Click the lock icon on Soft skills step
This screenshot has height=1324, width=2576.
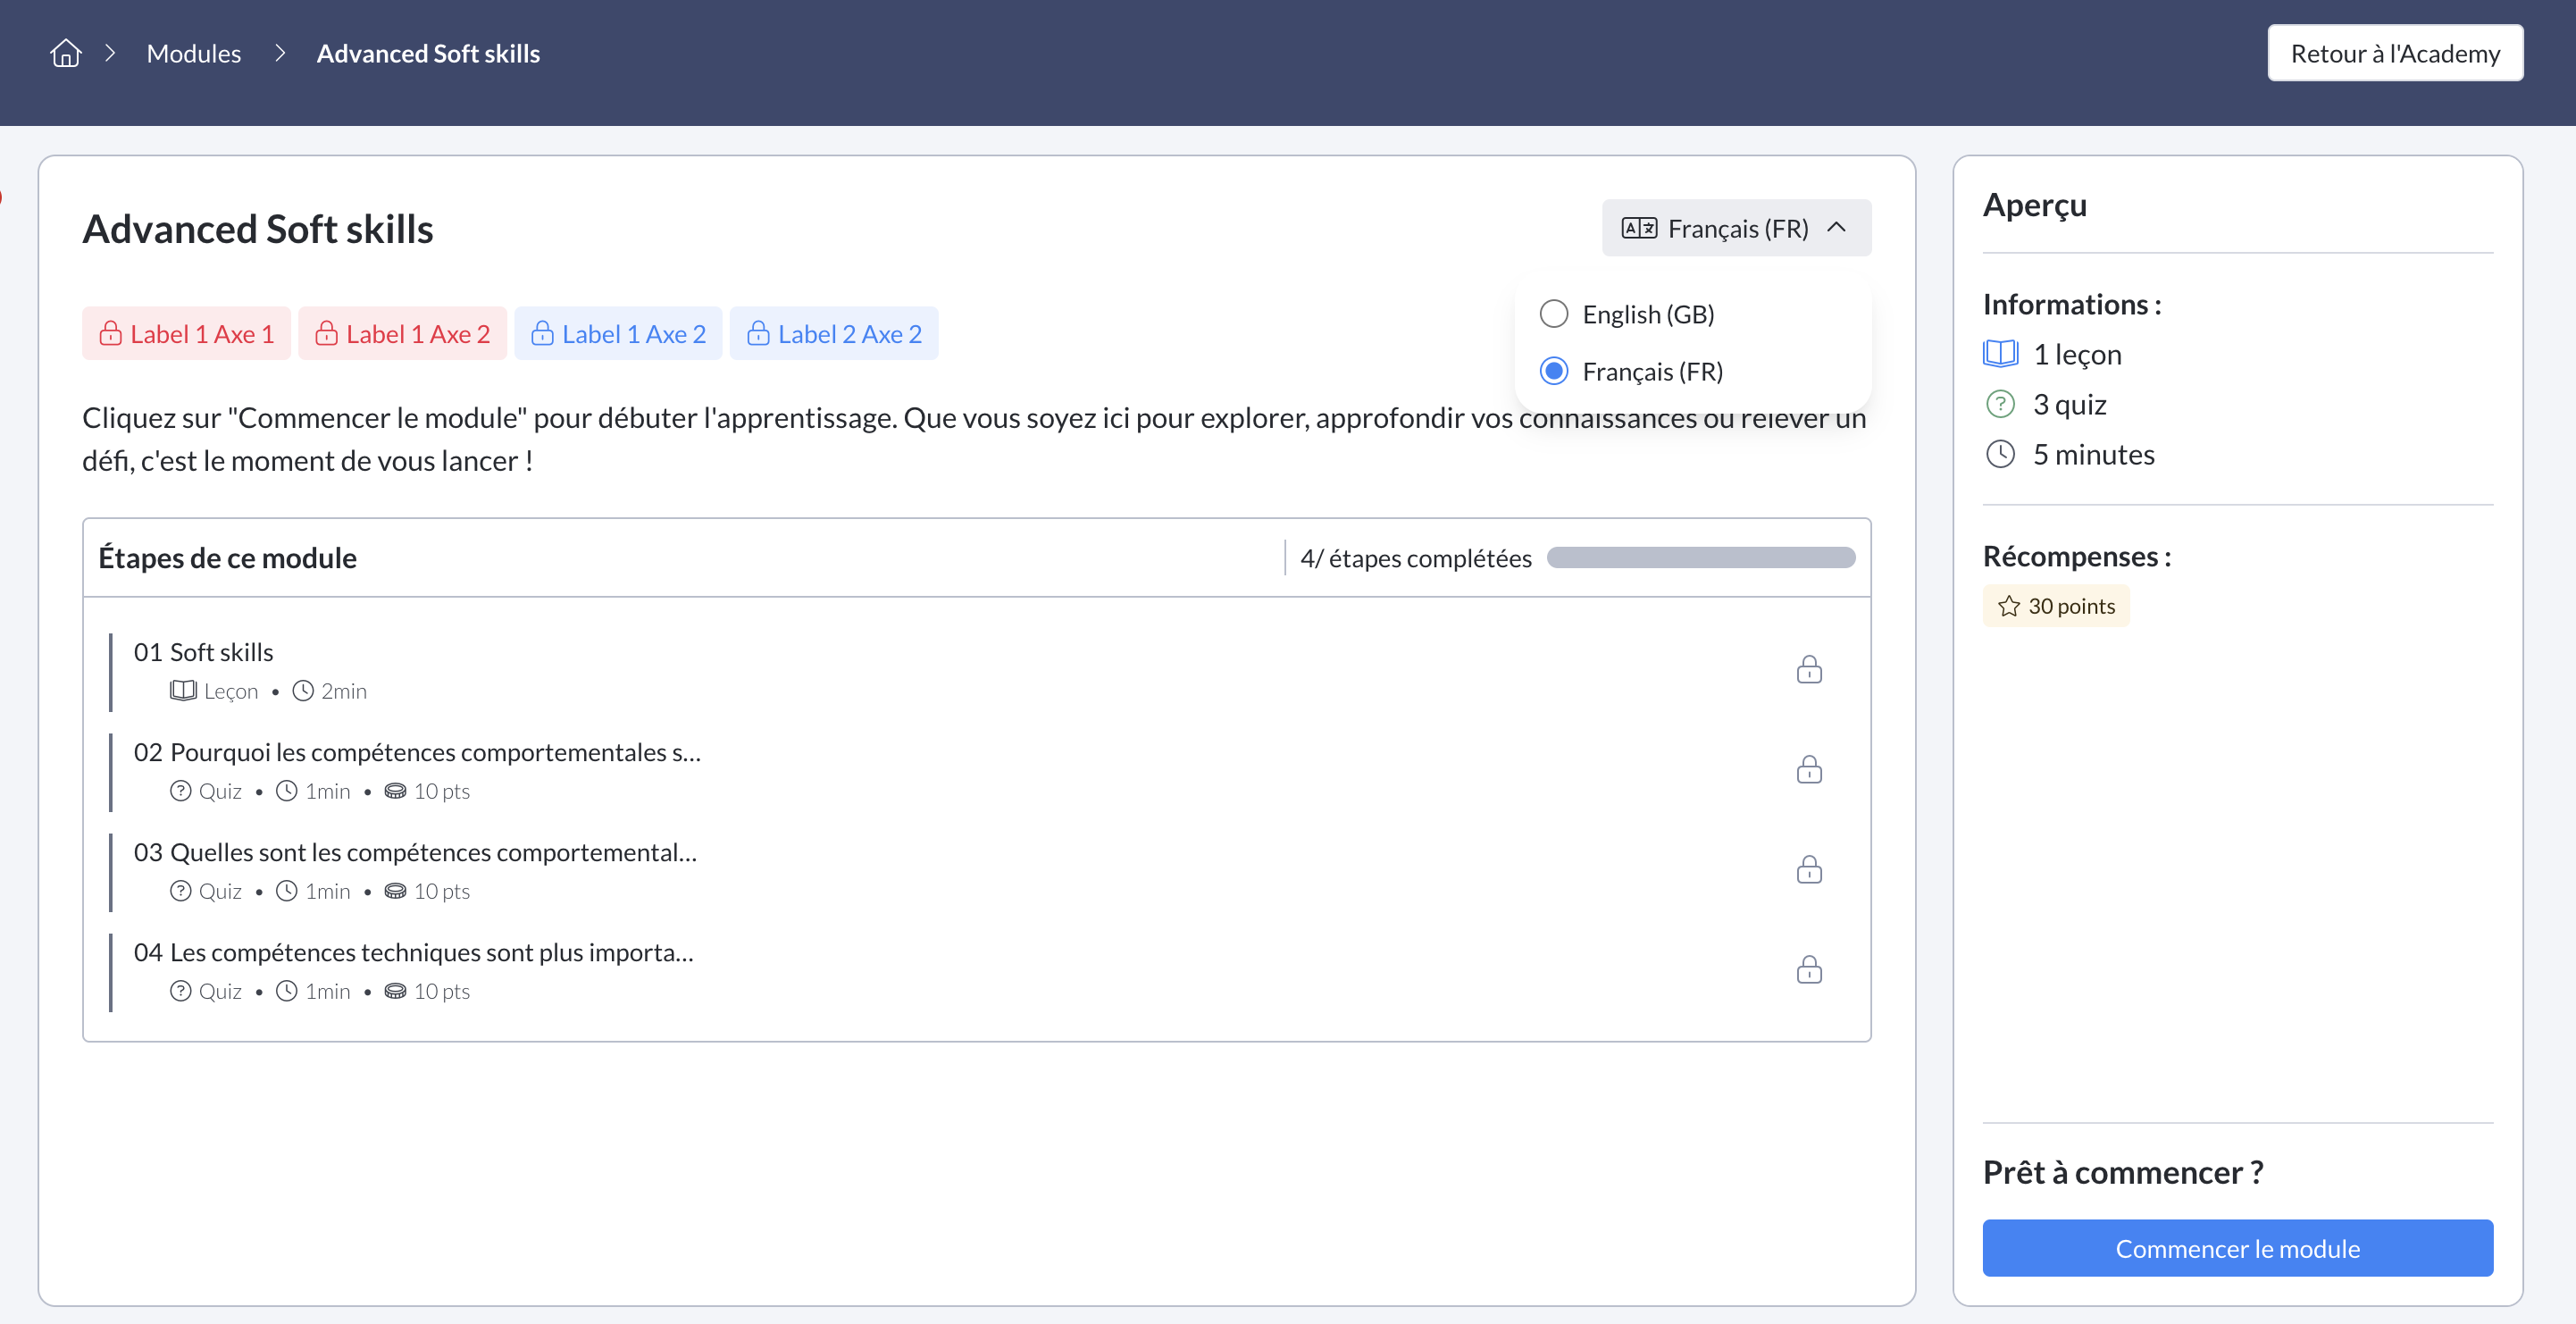(1808, 669)
